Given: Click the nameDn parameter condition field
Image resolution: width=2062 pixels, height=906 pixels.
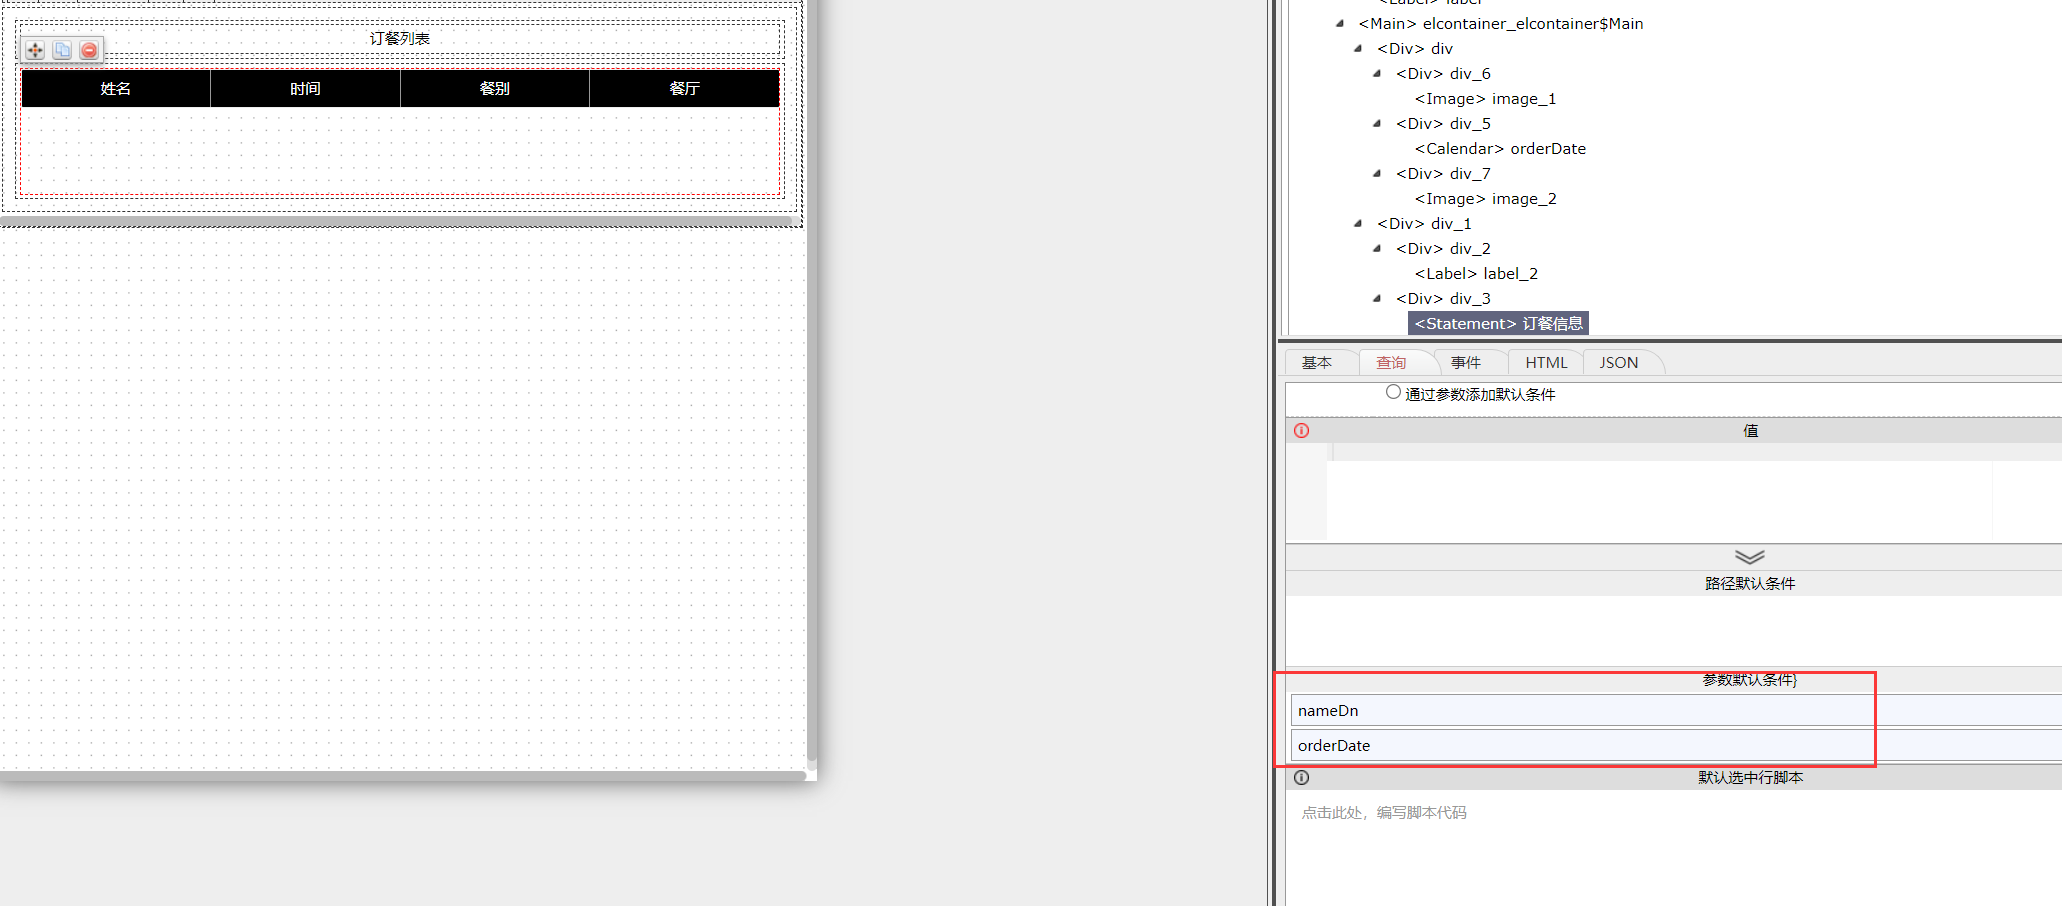Looking at the screenshot, I should coord(1676,710).
